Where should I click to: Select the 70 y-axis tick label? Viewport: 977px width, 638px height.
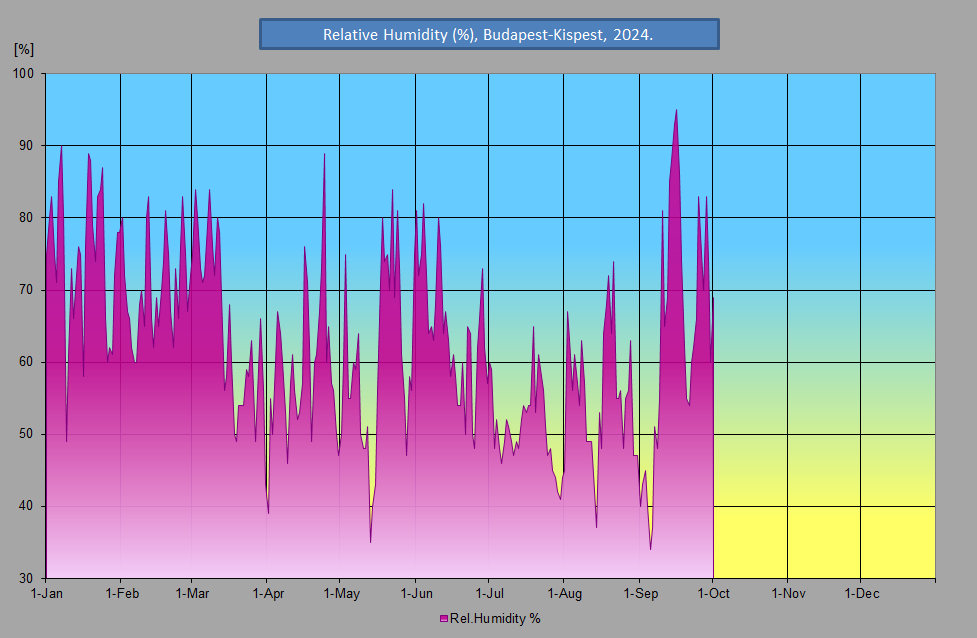[26, 290]
